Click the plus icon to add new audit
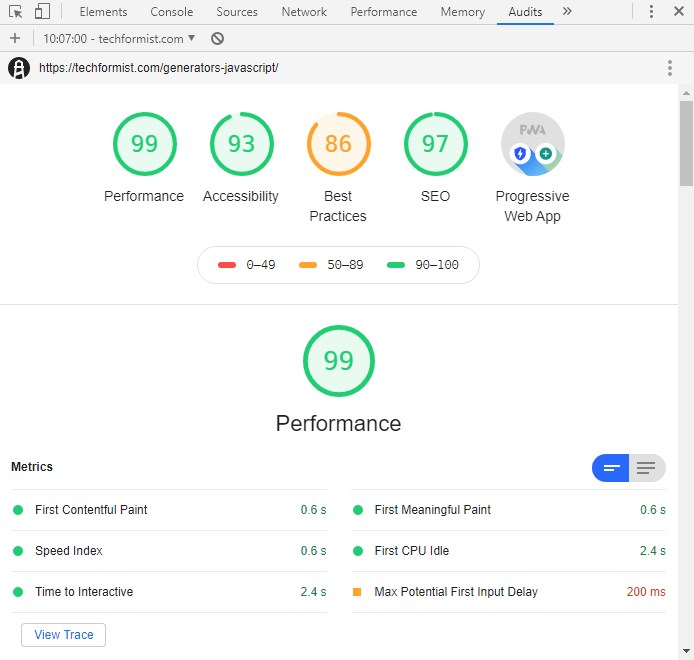 (14, 38)
